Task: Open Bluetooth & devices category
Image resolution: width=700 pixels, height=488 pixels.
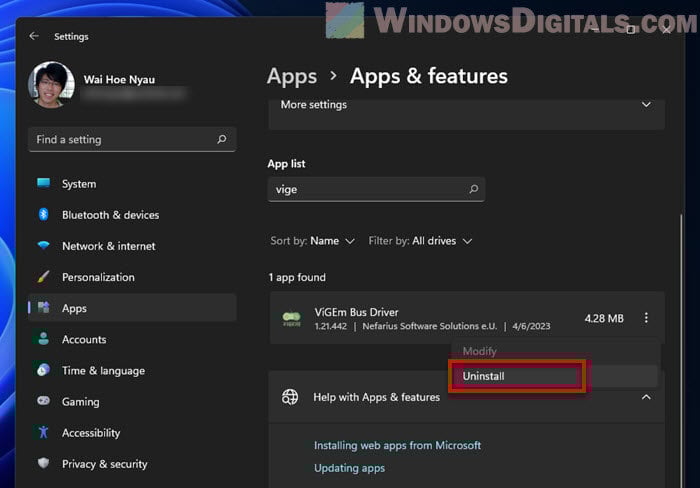Action: (x=132, y=215)
